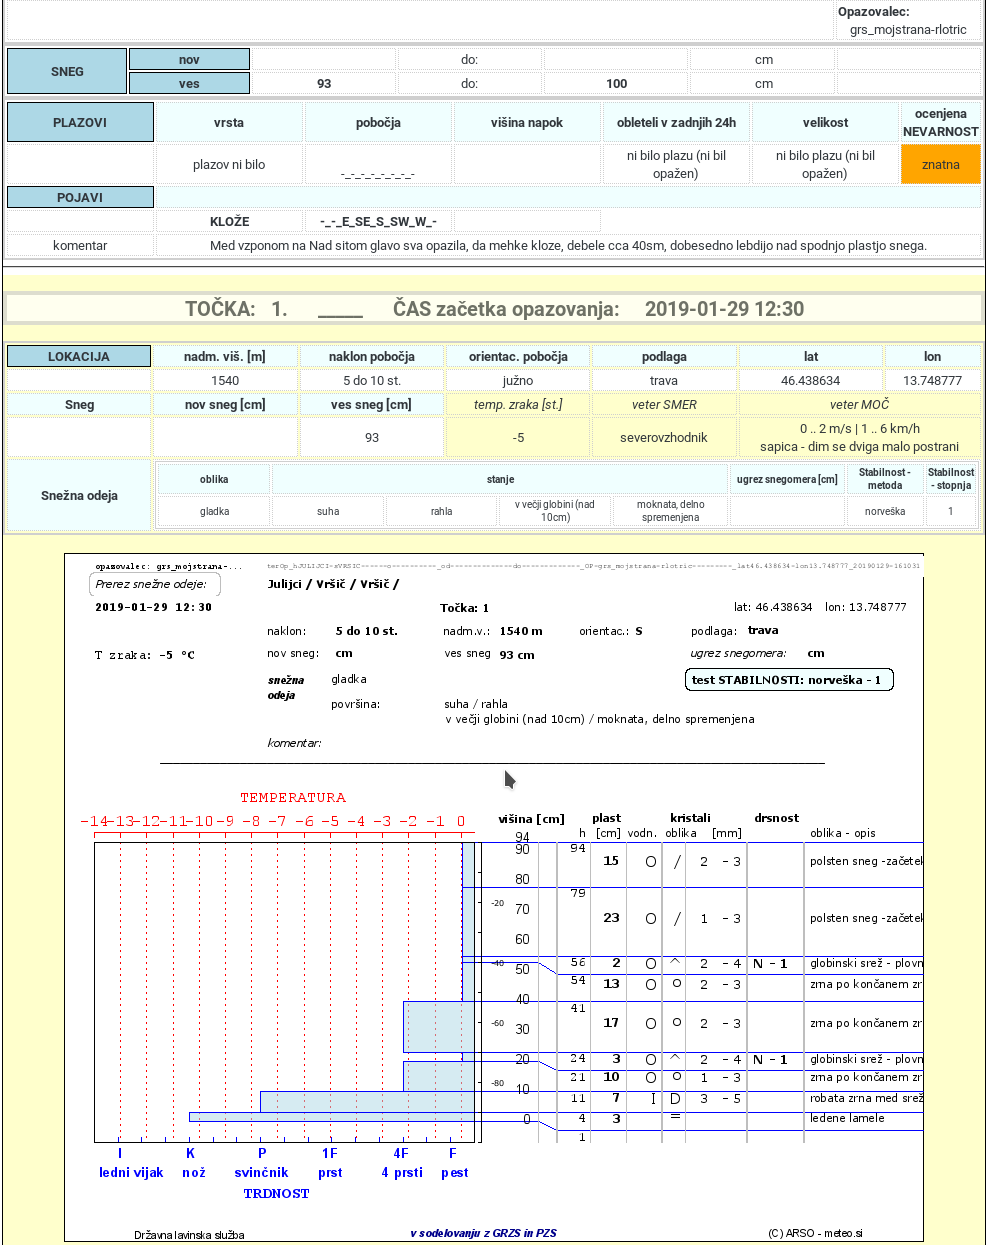Click the wind strength text '0 .. 2 m/s | 1 .. 6 km/h'
The image size is (988, 1245).
click(859, 428)
